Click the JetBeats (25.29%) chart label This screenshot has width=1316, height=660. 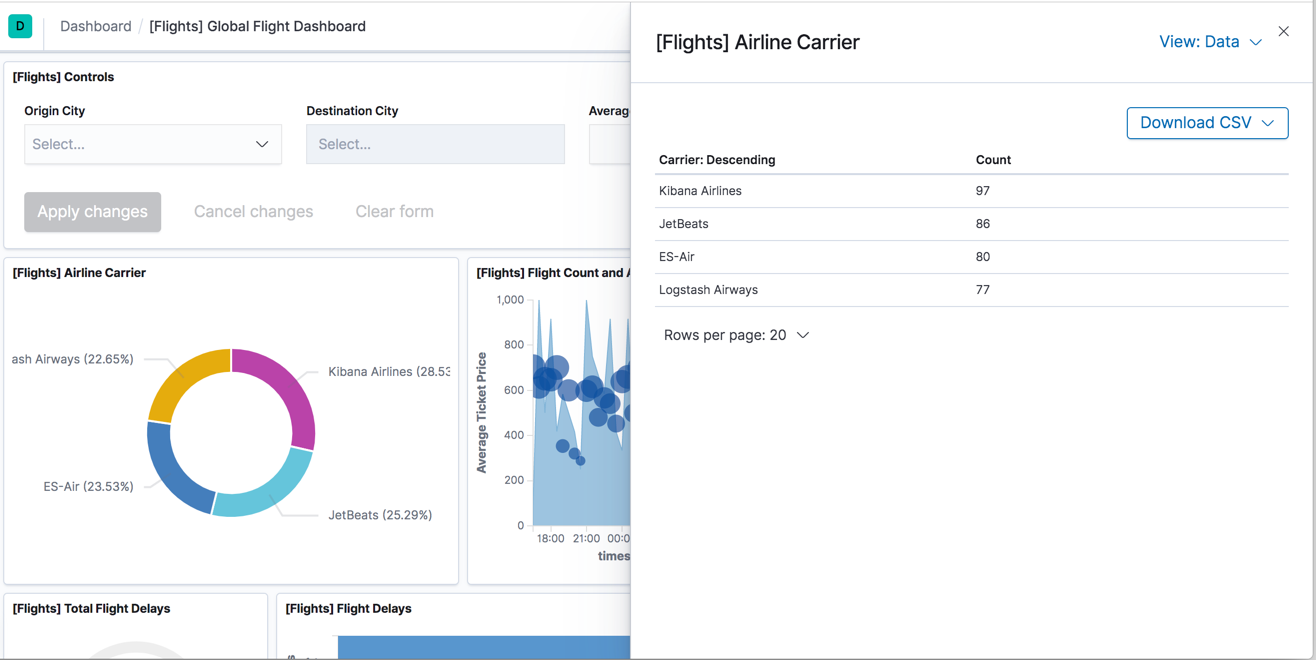380,515
